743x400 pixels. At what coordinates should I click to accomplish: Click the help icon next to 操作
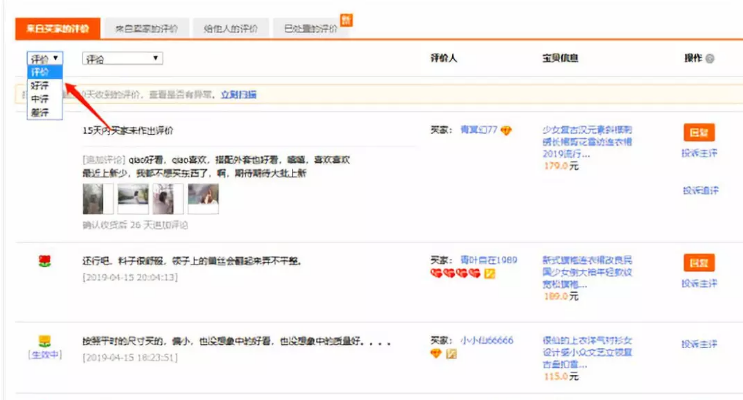(710, 59)
